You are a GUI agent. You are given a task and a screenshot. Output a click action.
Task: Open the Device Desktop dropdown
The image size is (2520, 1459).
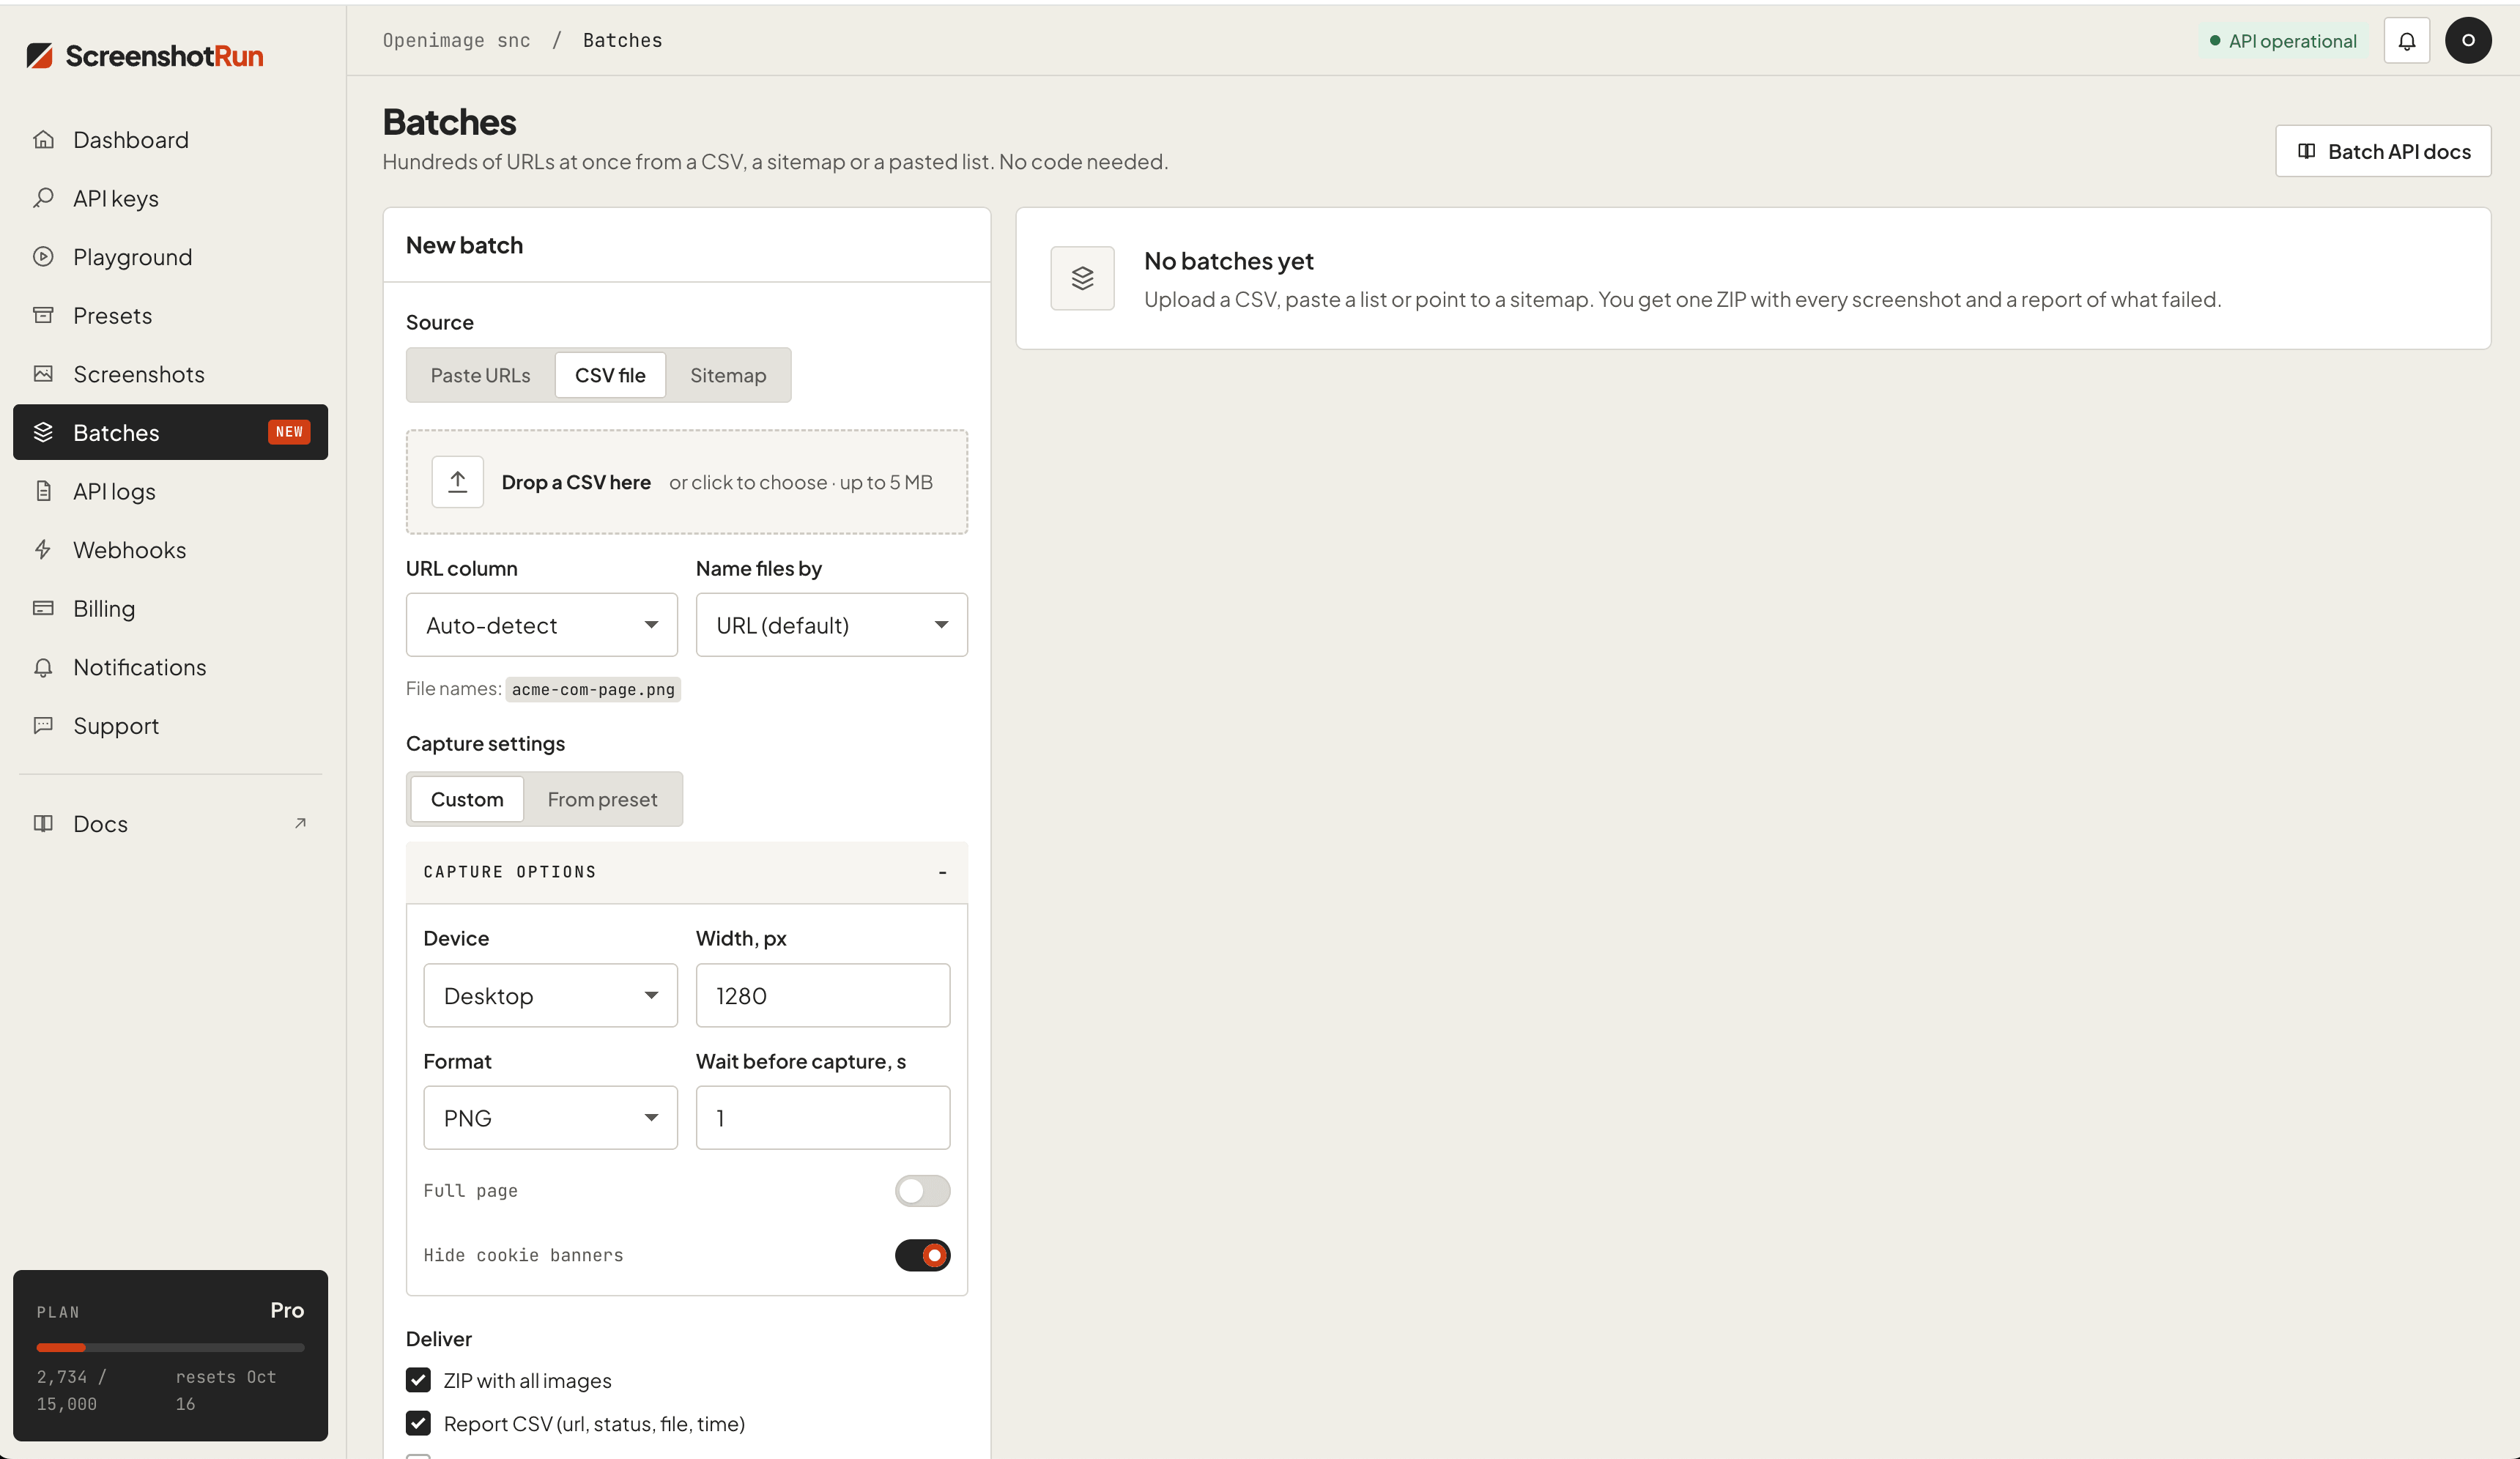tap(550, 995)
